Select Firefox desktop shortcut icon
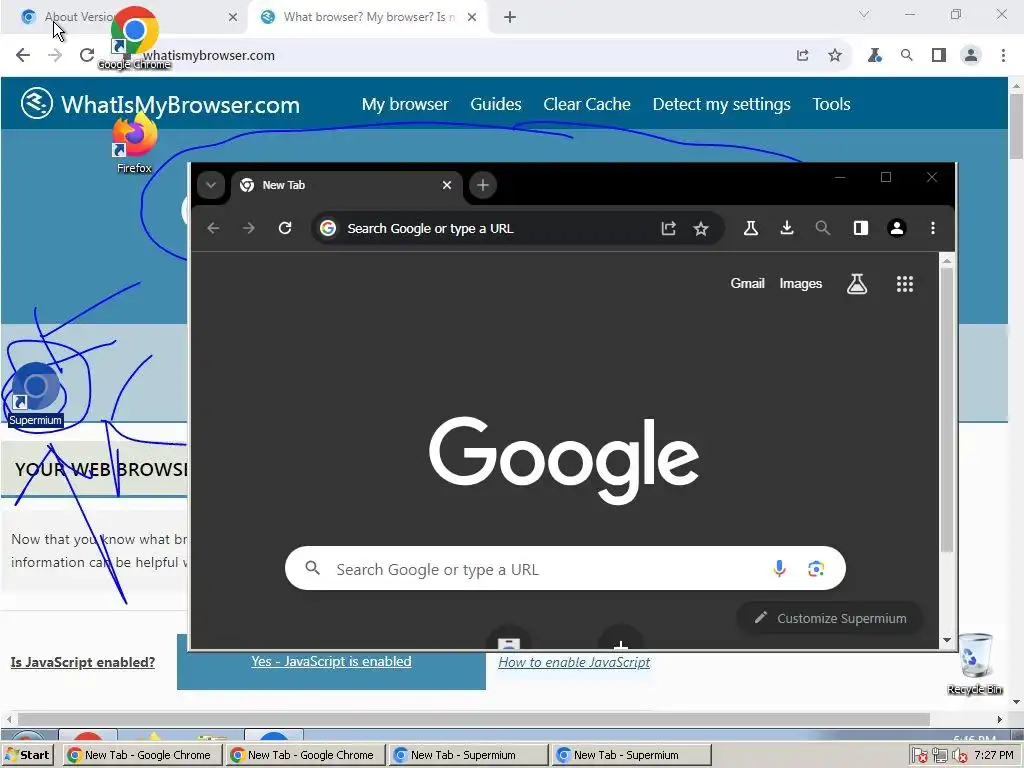 coord(134,144)
